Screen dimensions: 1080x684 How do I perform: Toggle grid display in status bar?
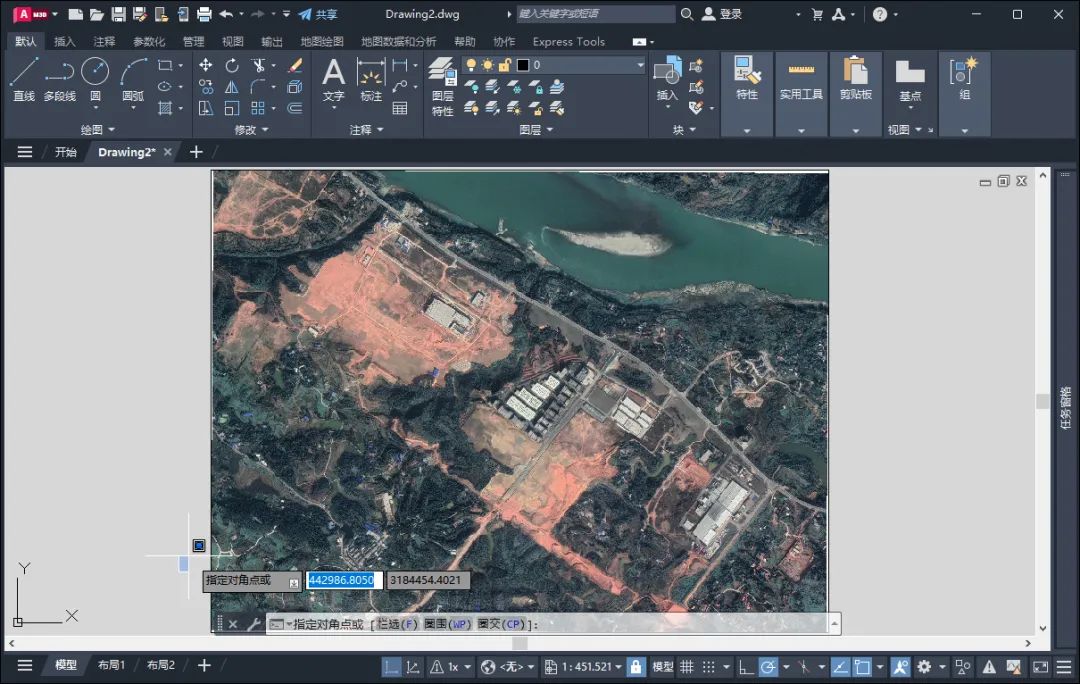[x=687, y=666]
